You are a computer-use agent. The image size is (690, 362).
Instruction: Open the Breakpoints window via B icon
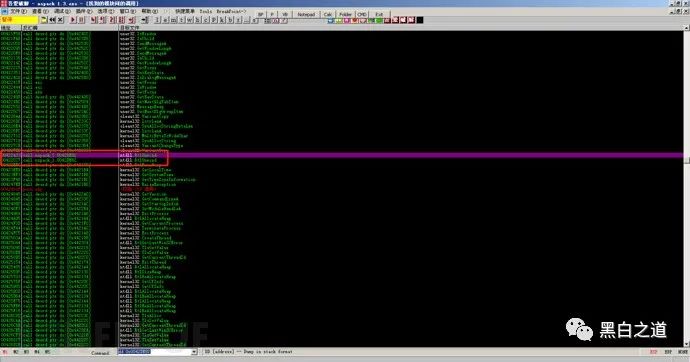click(x=230, y=20)
